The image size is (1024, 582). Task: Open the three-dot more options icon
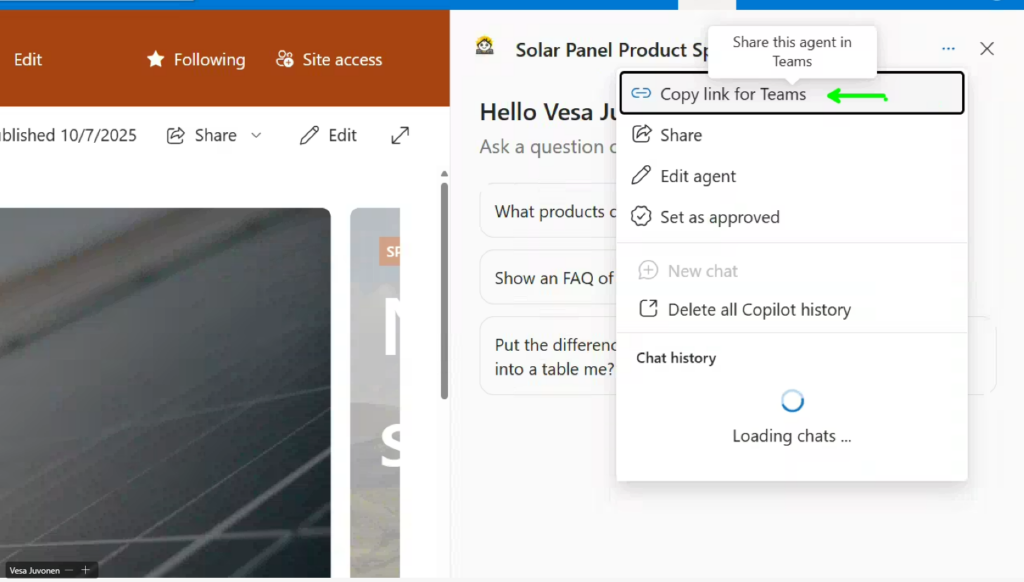pyautogui.click(x=948, y=49)
